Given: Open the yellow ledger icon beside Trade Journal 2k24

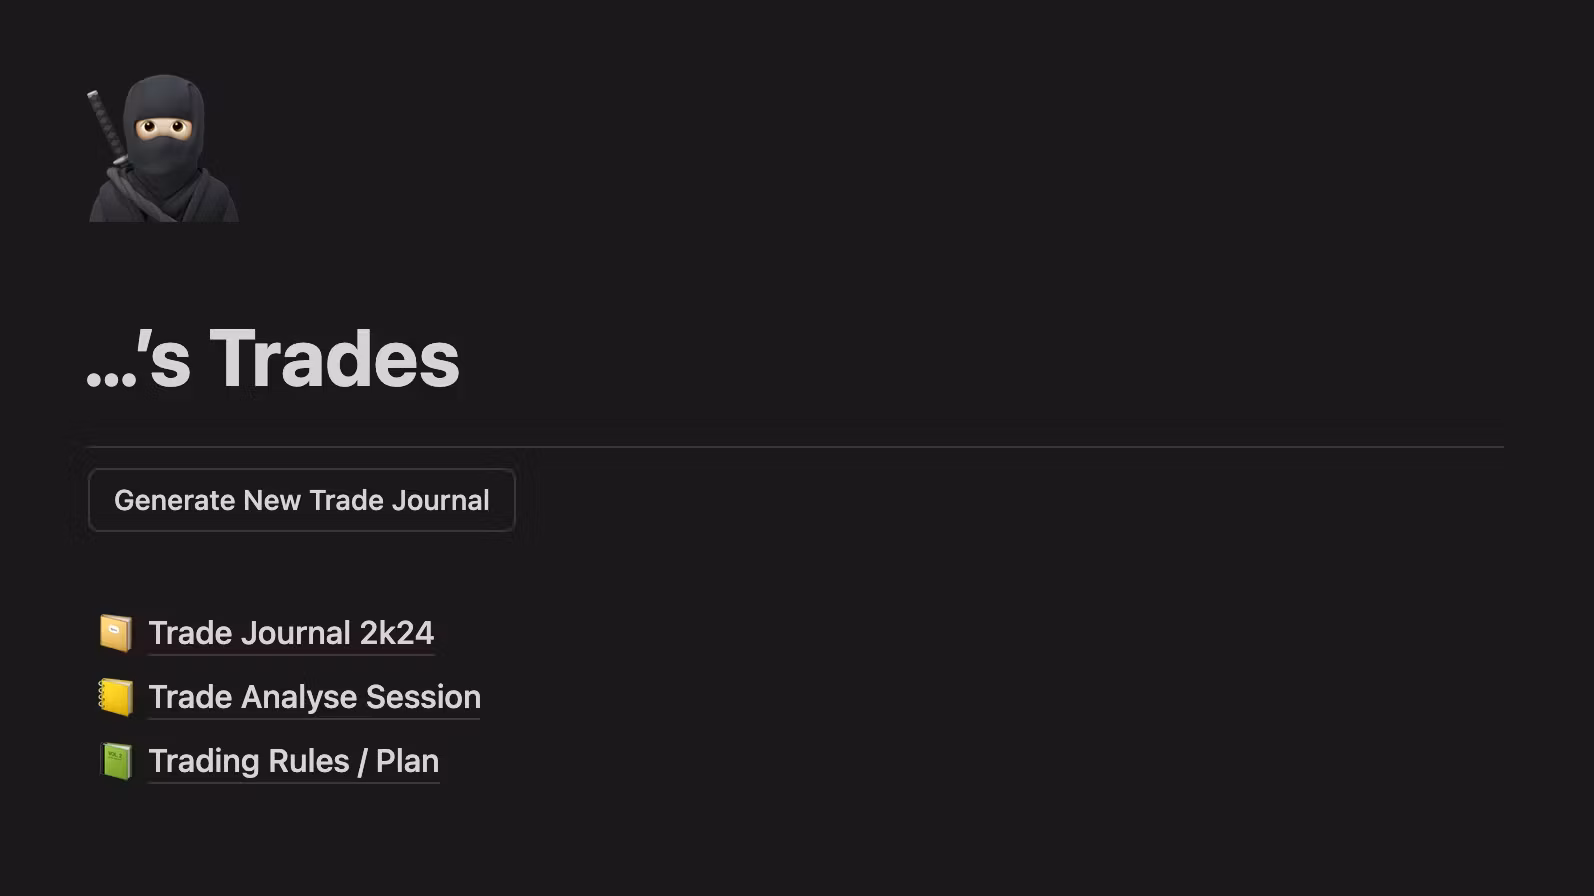Looking at the screenshot, I should pyautogui.click(x=116, y=633).
